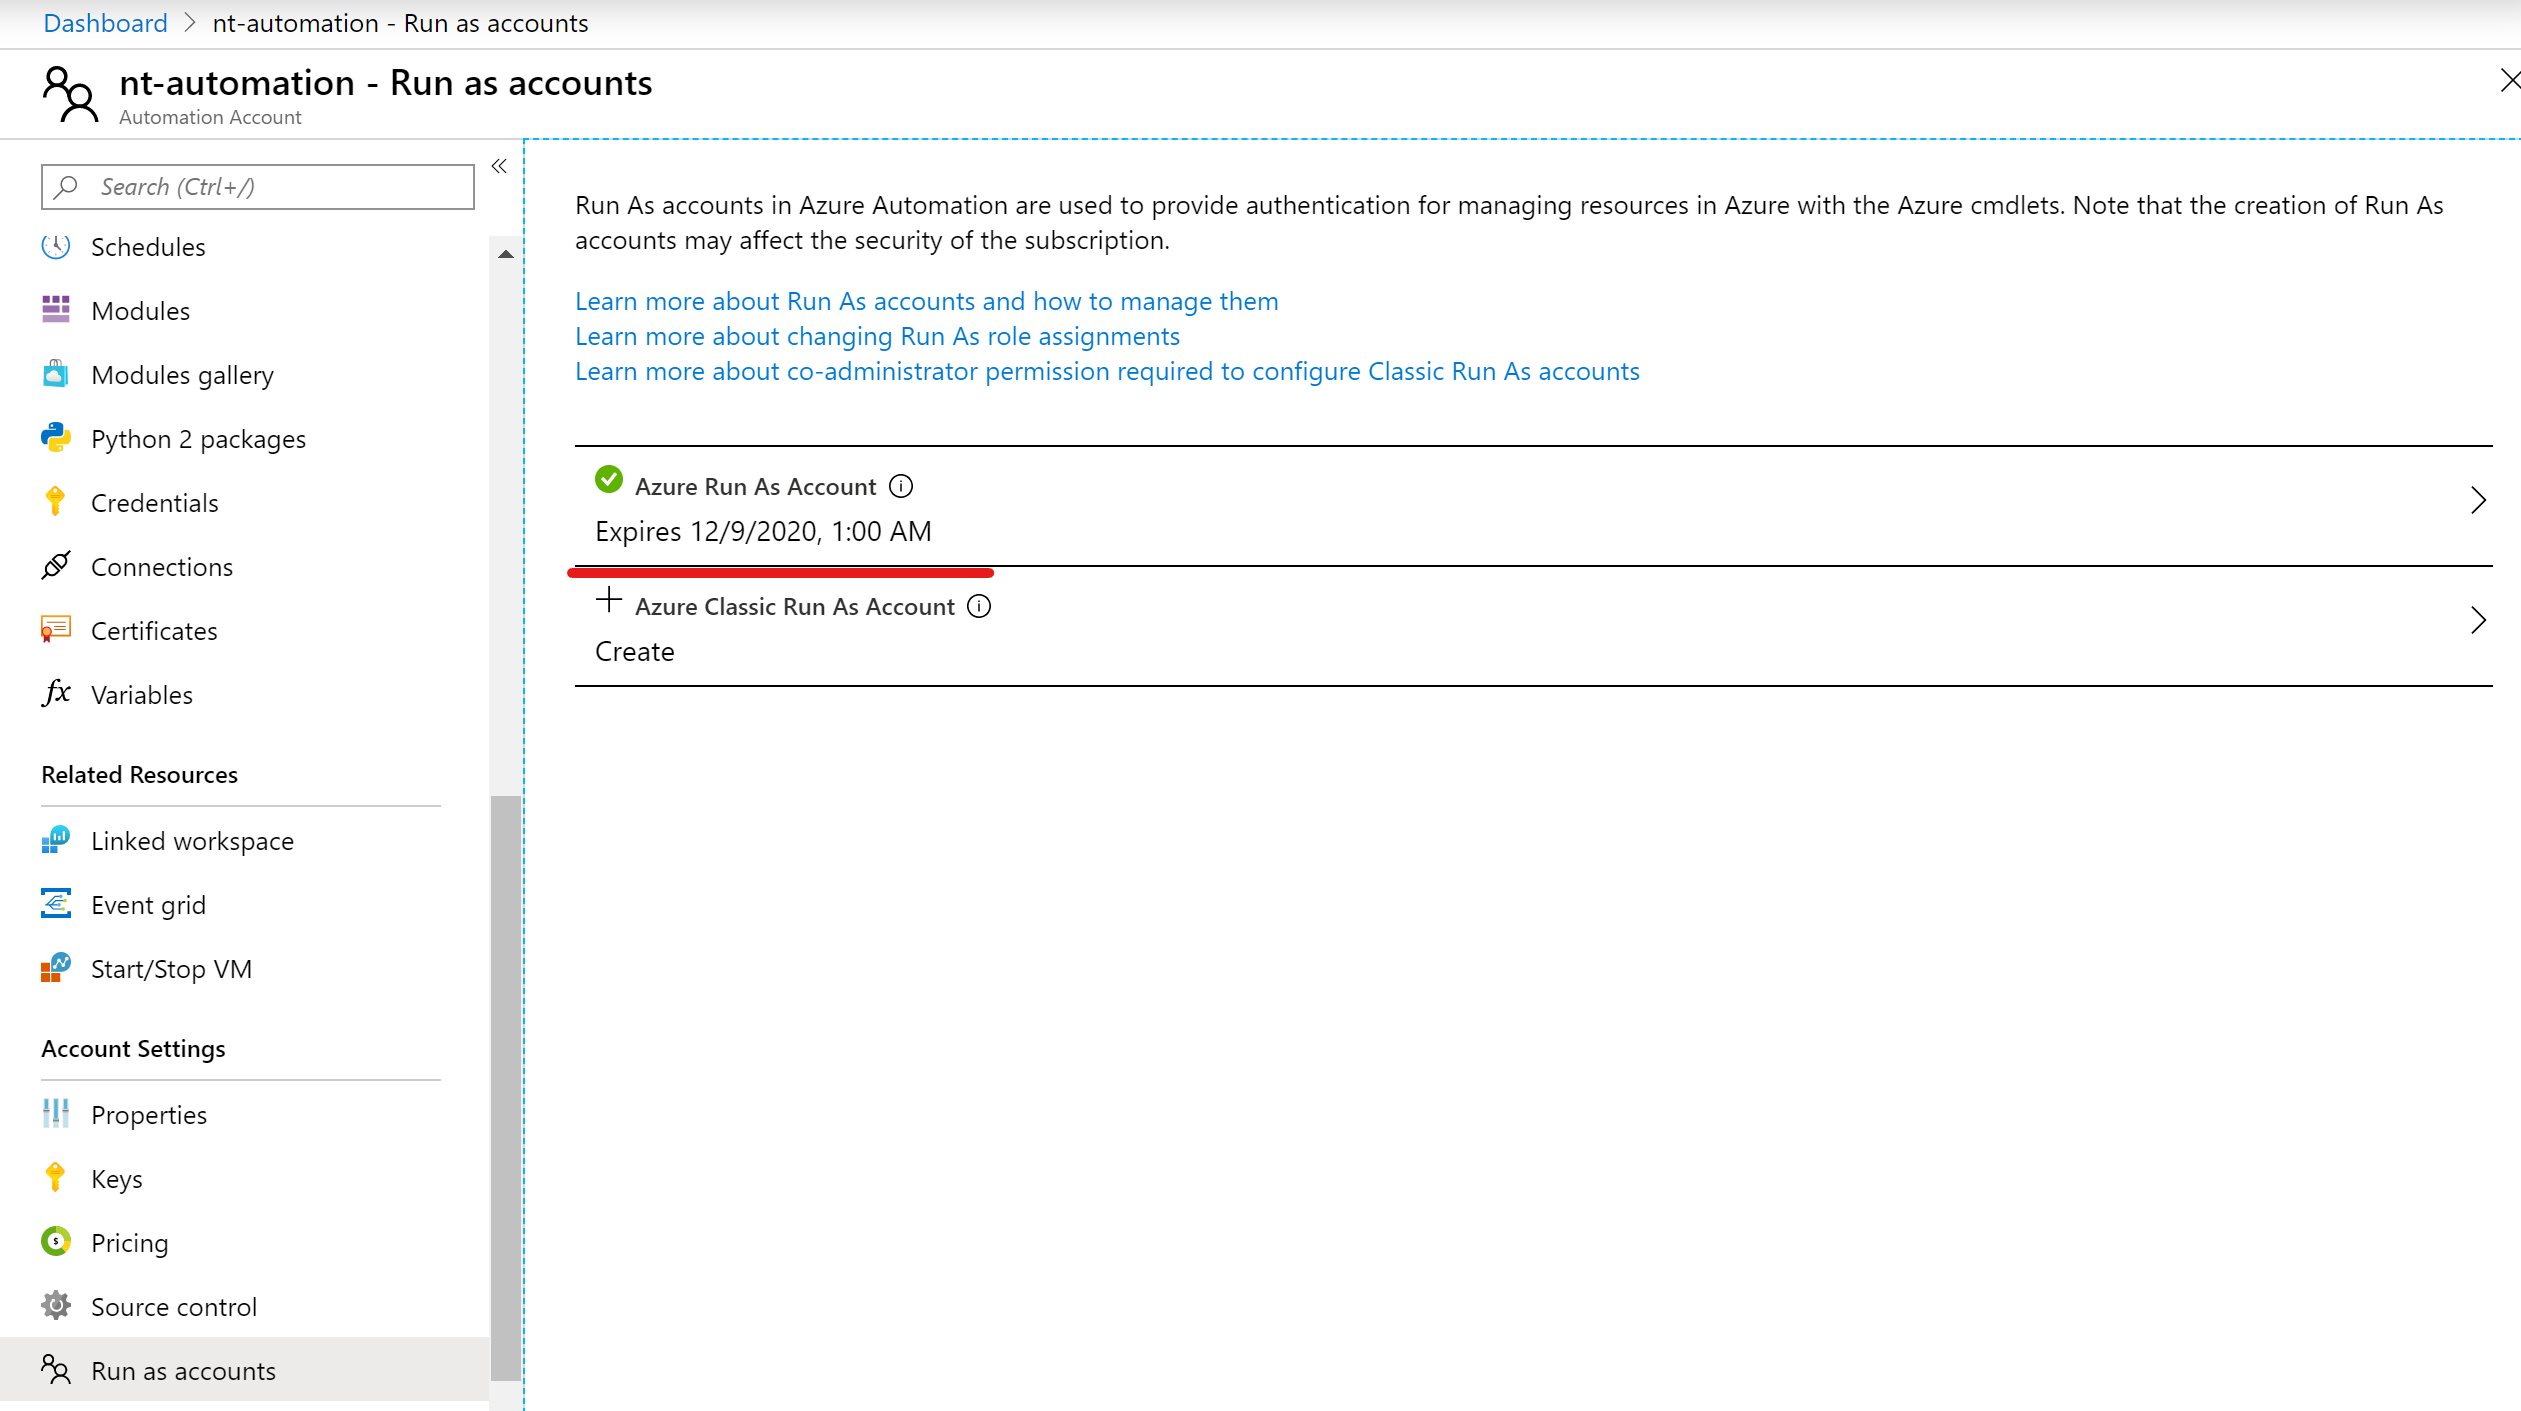The image size is (2521, 1411).
Task: Click the Credentials key icon
Action: click(x=56, y=502)
